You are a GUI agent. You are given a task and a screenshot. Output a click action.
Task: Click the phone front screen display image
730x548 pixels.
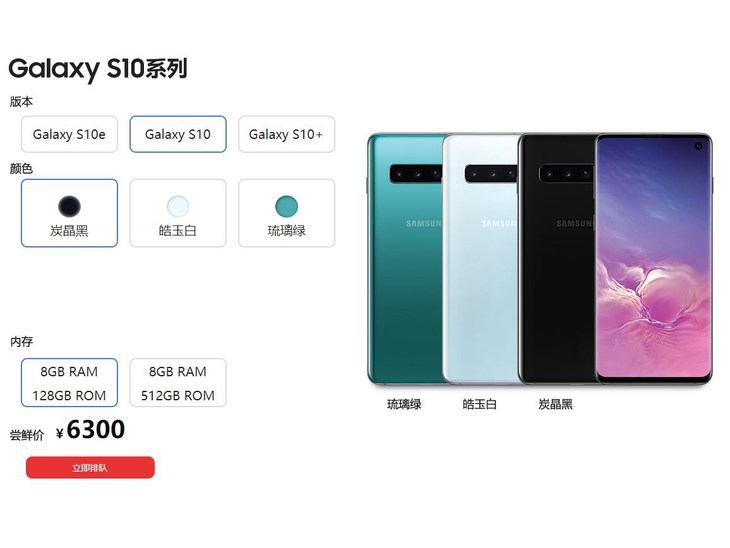[654, 259]
